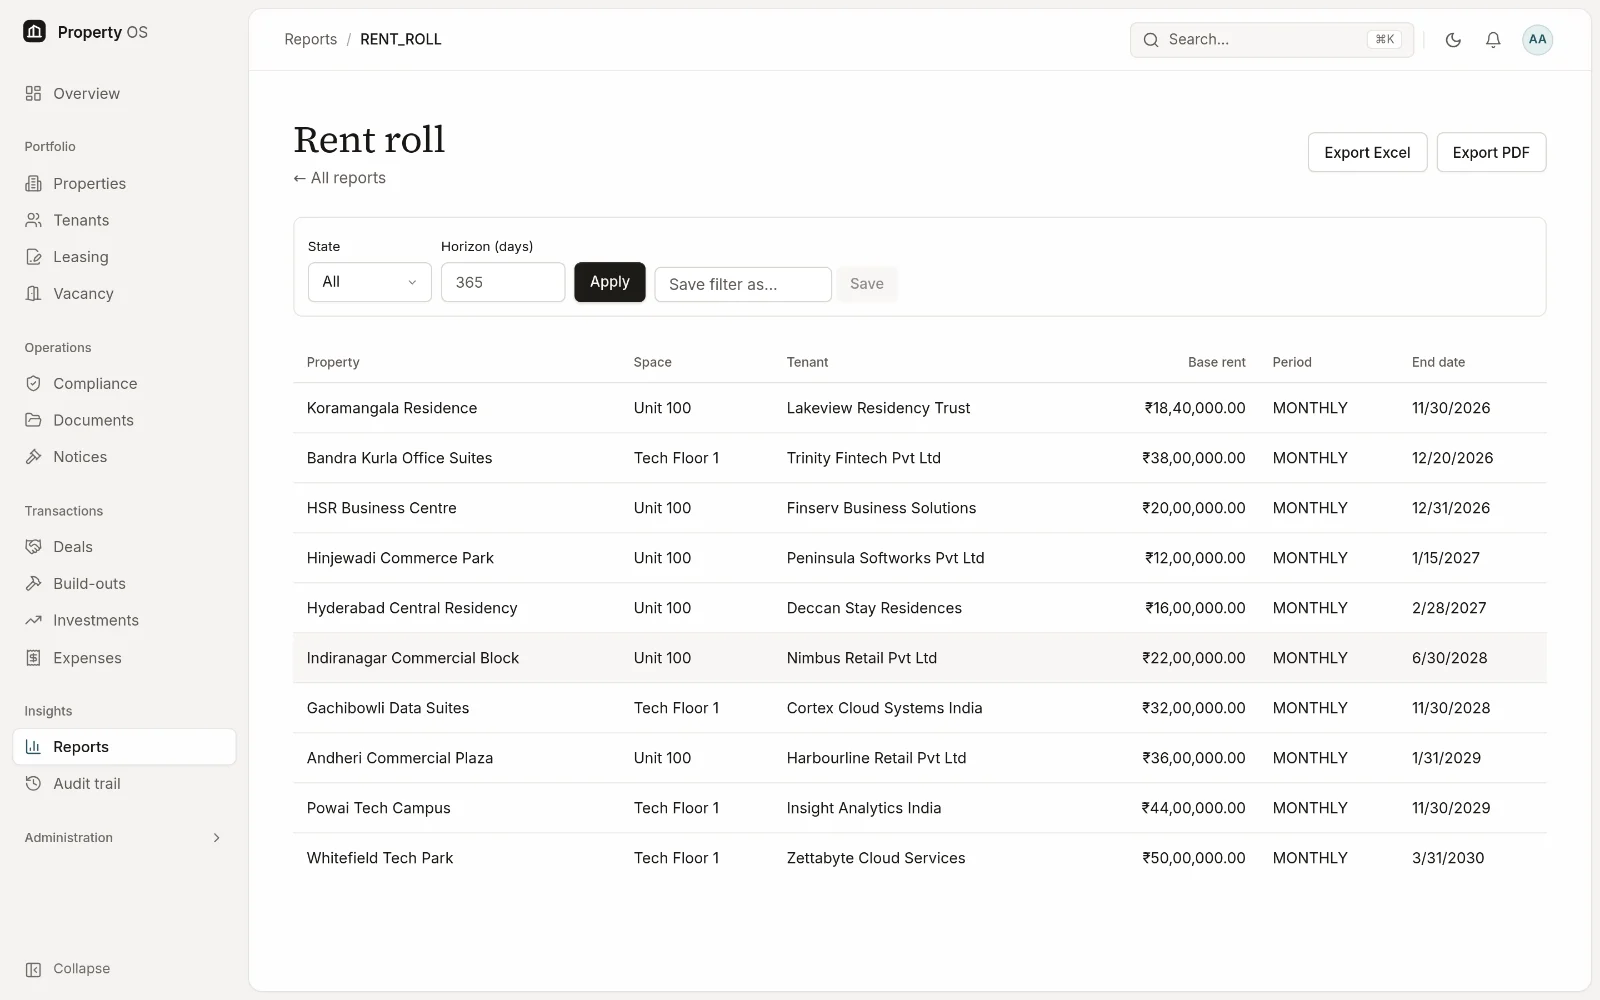
Task: Click the Expenses receipt icon
Action: click(33, 657)
